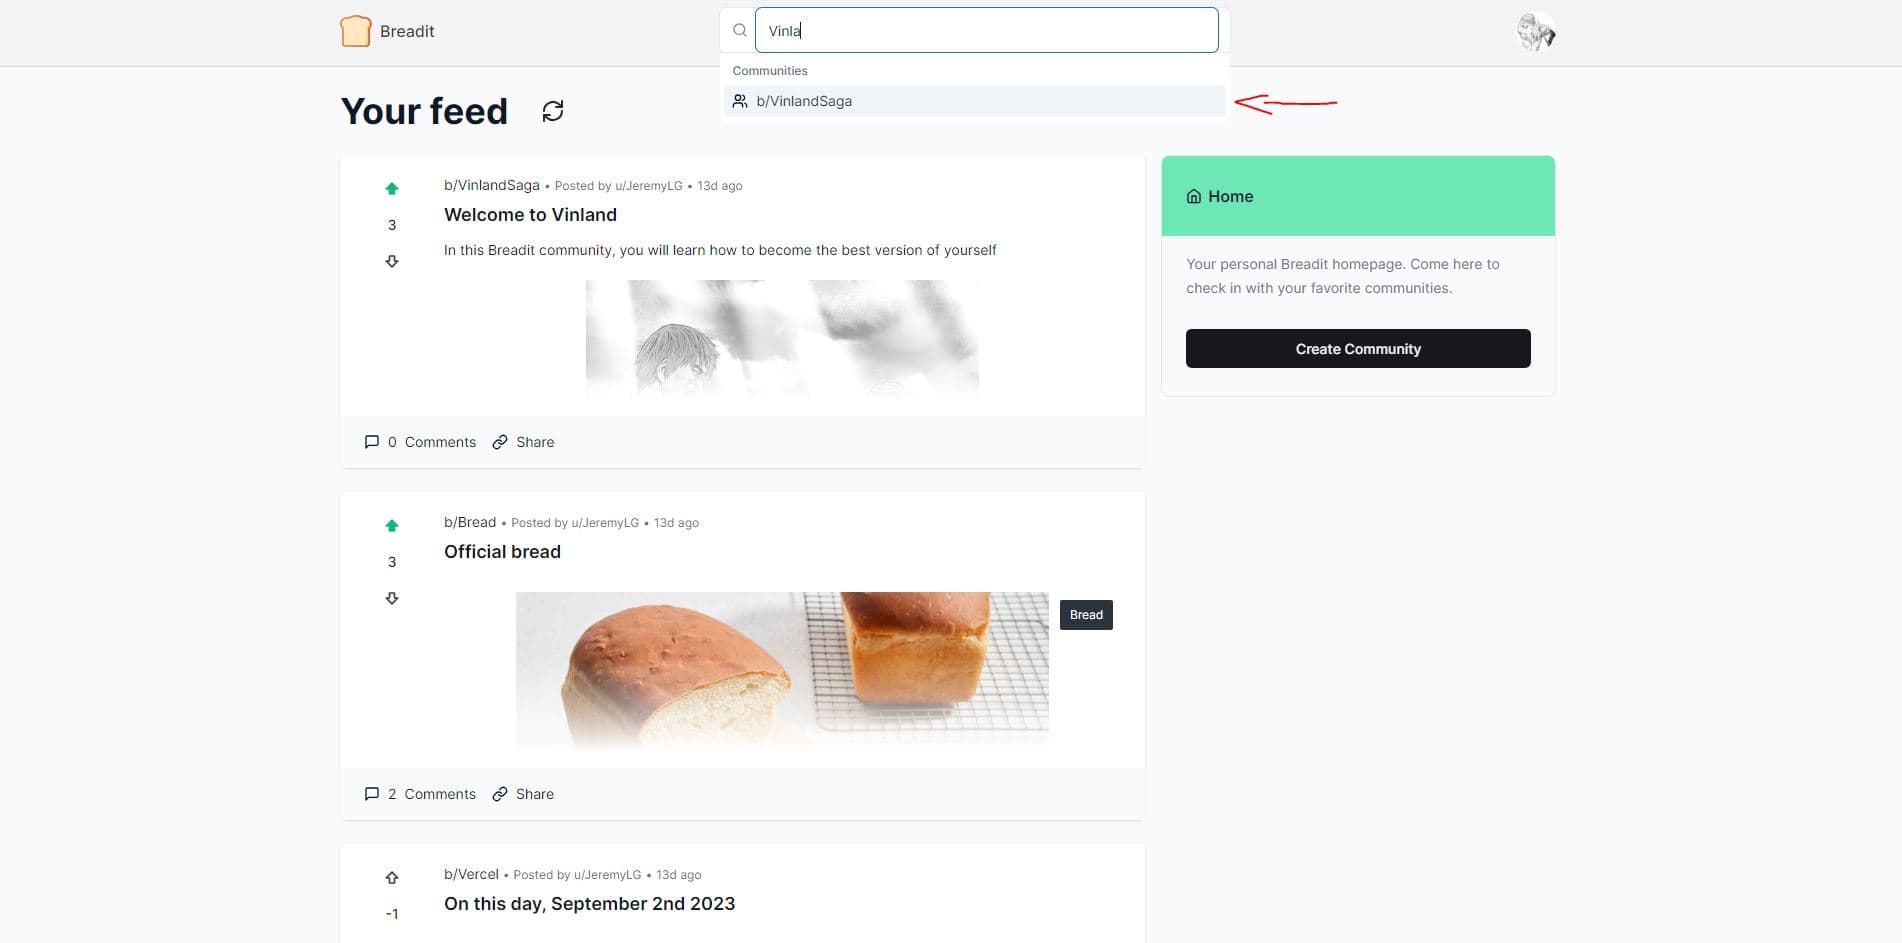
Task: Upvote the Welcome to Vinland post
Action: click(x=392, y=189)
